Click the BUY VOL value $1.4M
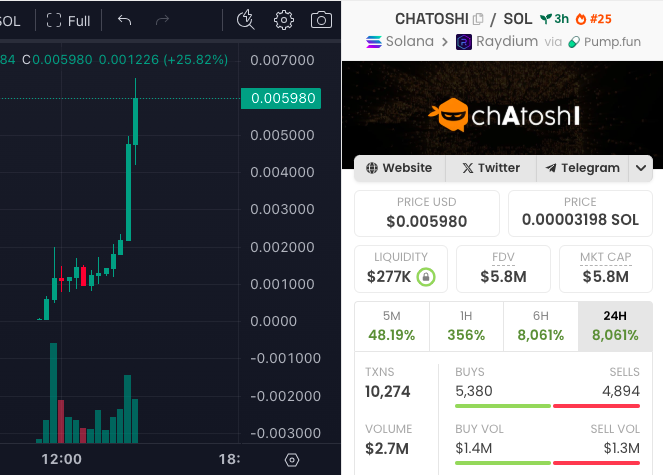 tap(474, 448)
